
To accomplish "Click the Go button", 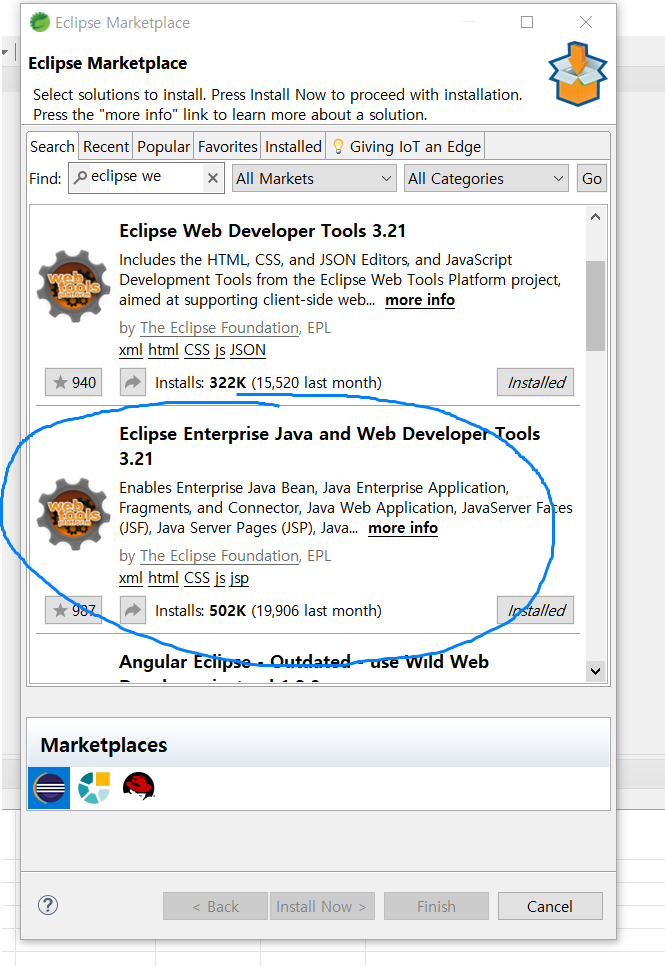I will 592,178.
